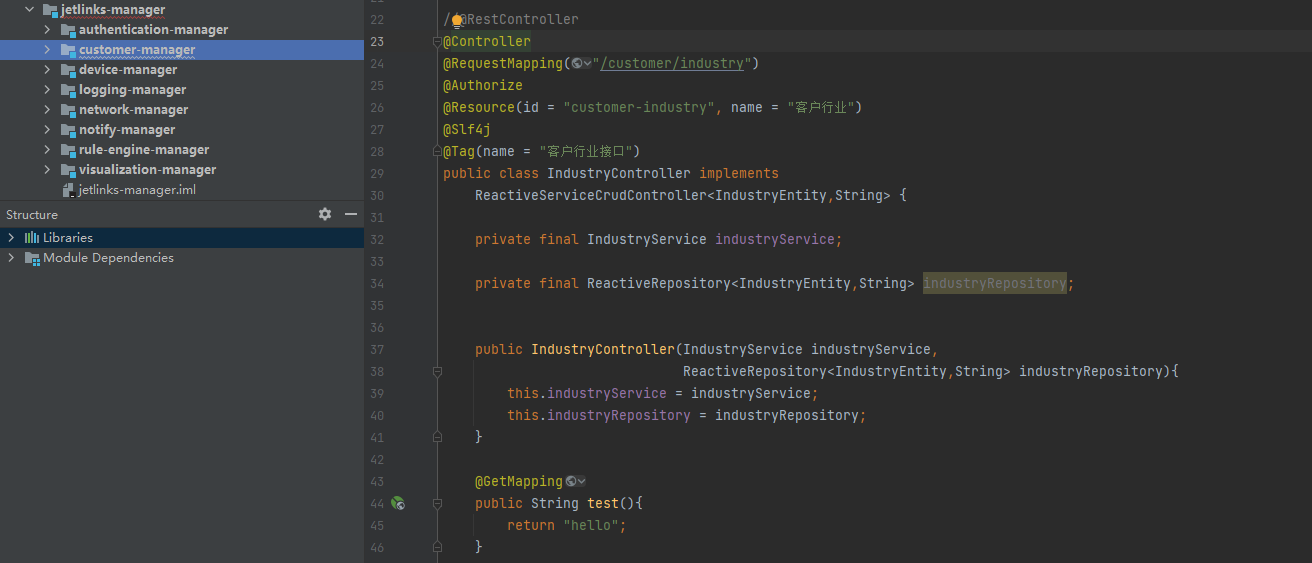Expand Module Dependencies node

coord(11,258)
